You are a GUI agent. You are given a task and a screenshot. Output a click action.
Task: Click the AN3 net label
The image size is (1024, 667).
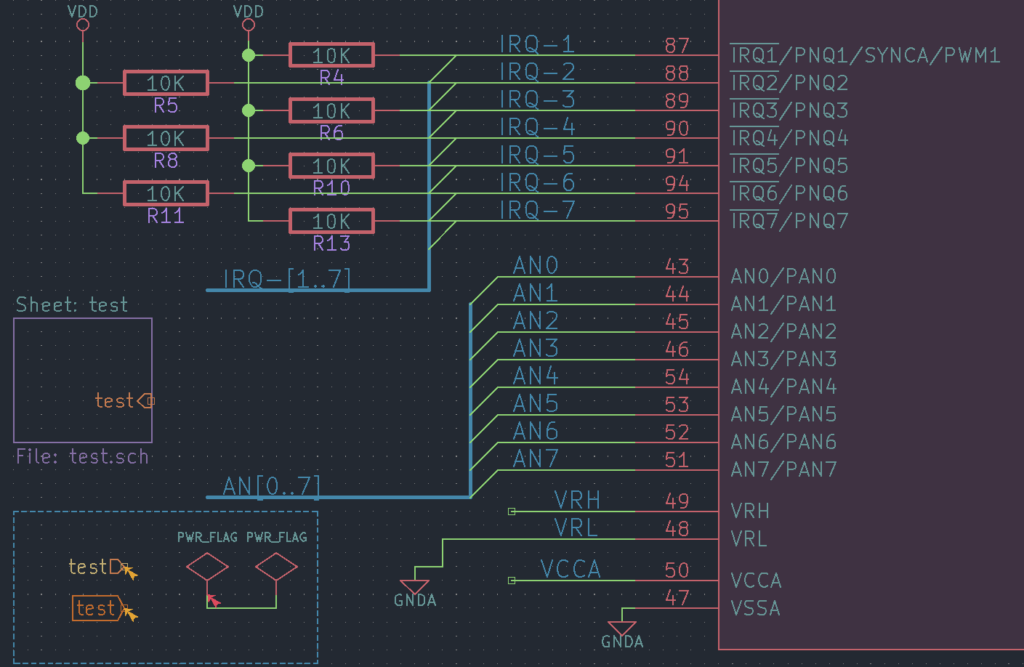[x=535, y=347]
